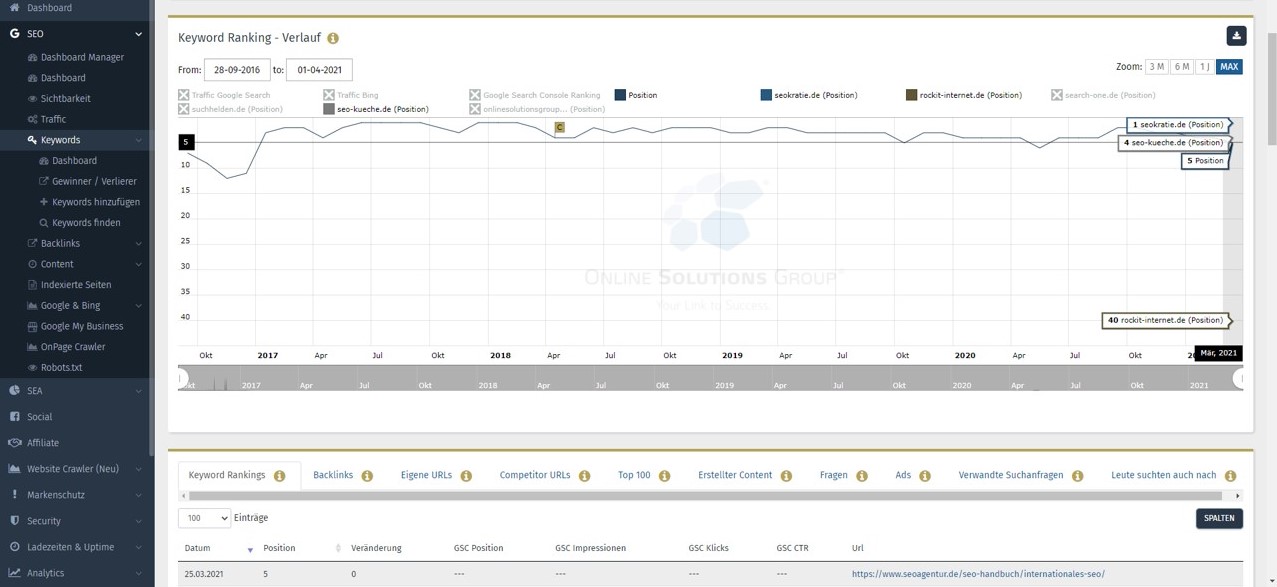Screen dimensions: 1277x587
Task: Click the info icon beside the Backlinks tab
Action: (x=367, y=476)
